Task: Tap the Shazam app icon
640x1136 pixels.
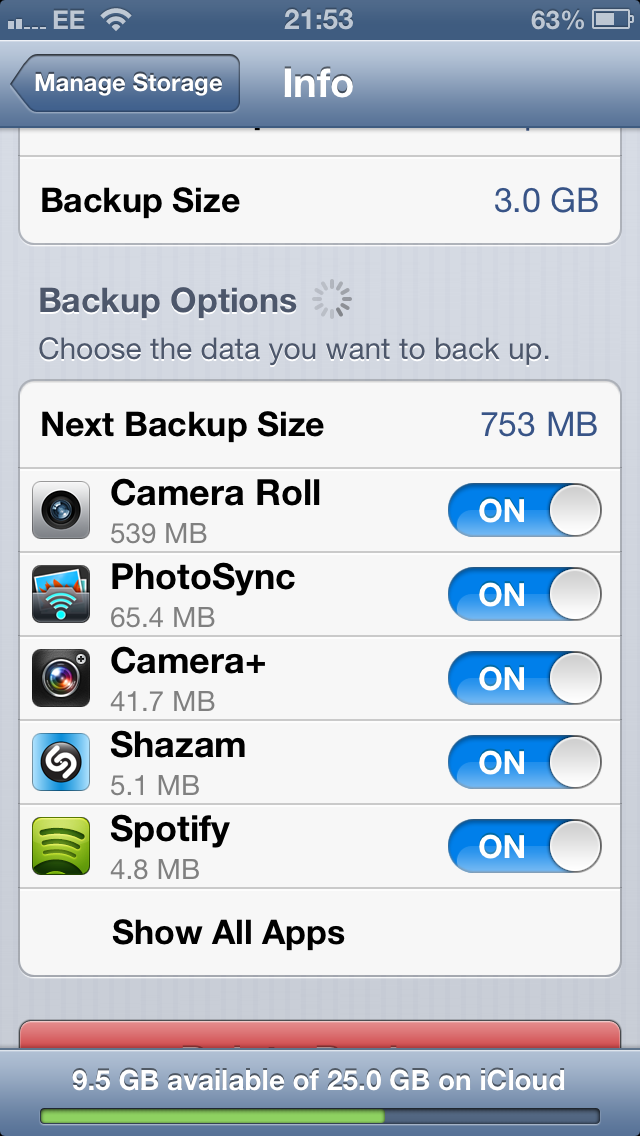Action: (x=61, y=763)
